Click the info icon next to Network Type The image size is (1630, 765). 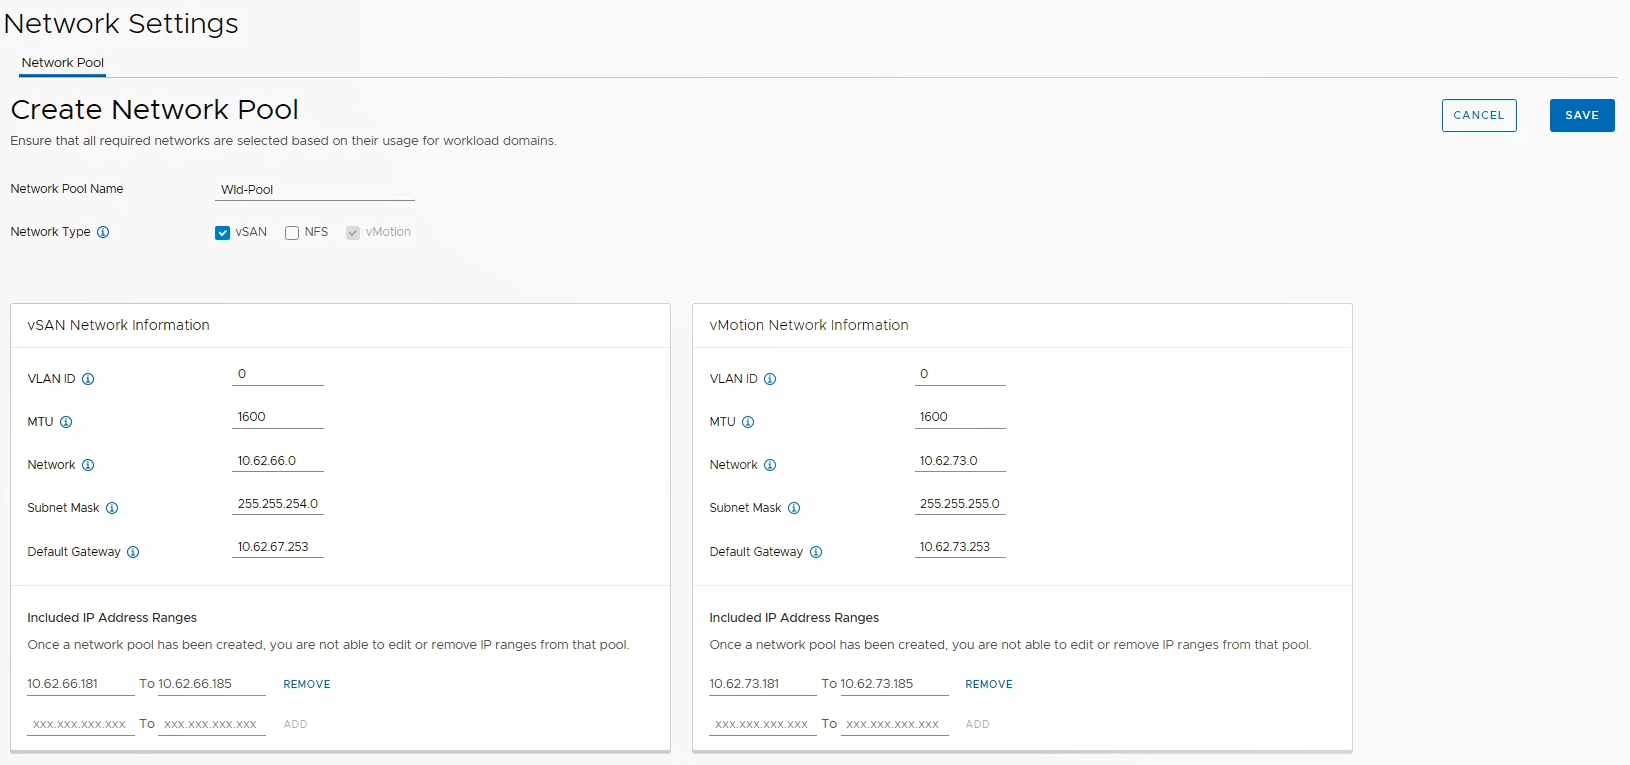coord(103,232)
